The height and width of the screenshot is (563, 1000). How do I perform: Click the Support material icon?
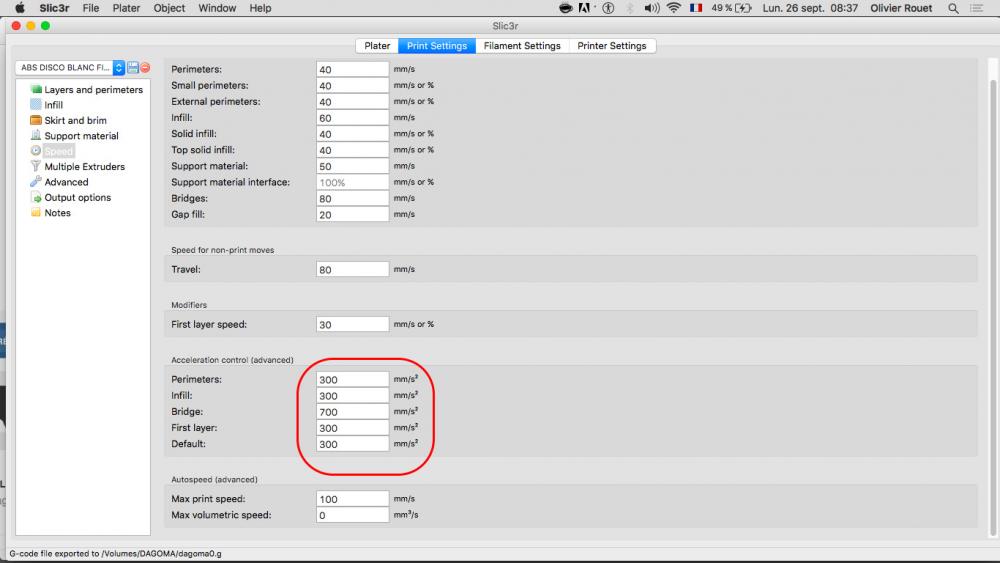(x=36, y=135)
